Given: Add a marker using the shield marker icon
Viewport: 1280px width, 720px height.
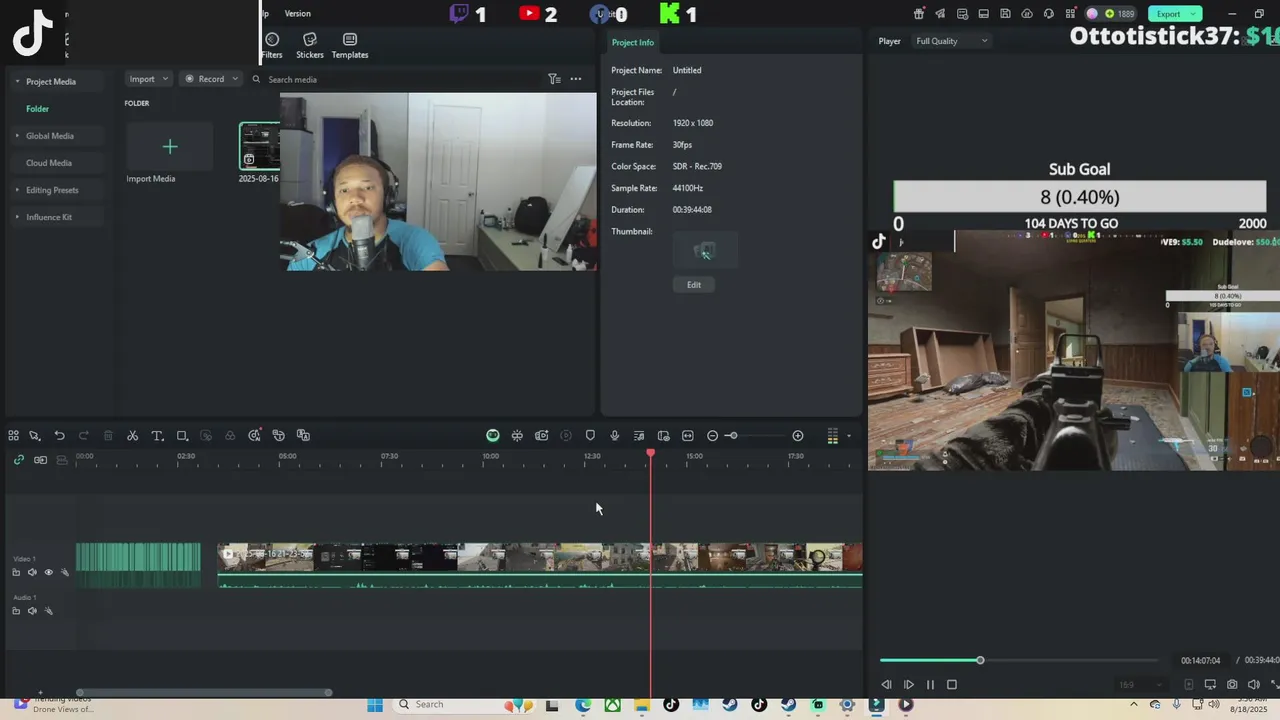Looking at the screenshot, I should pyautogui.click(x=590, y=436).
